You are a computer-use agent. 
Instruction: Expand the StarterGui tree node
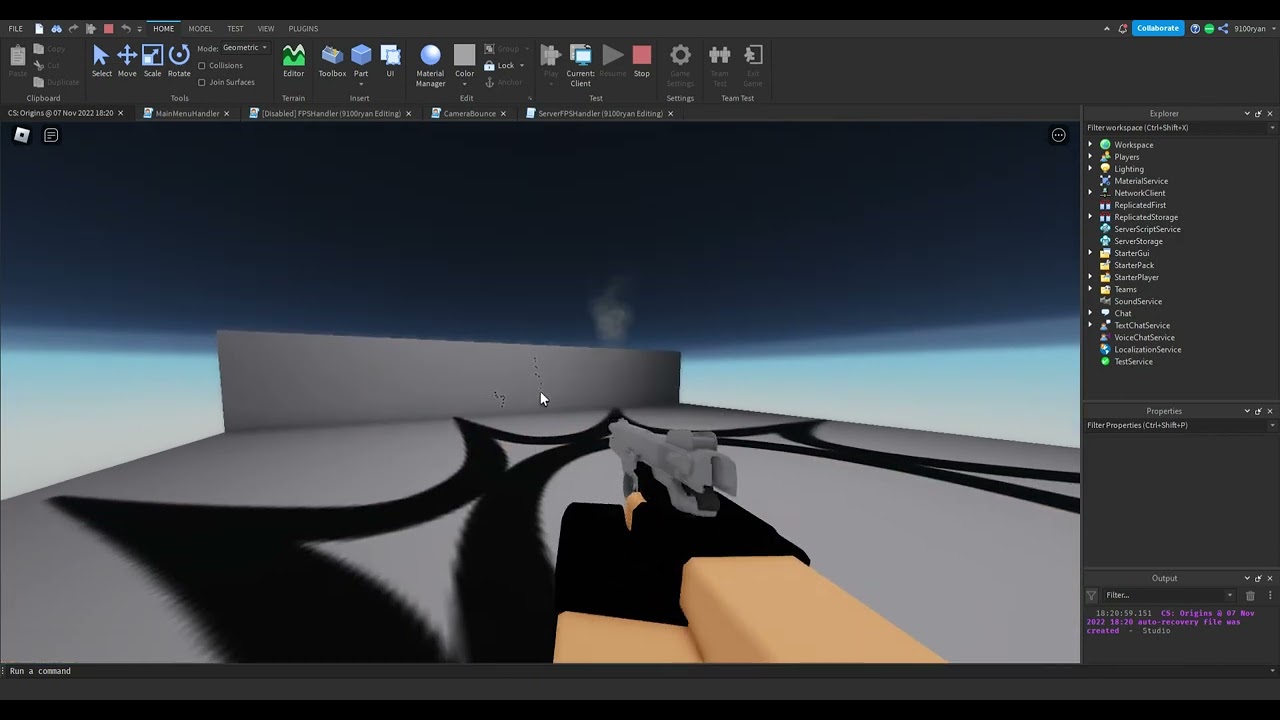[1091, 253]
